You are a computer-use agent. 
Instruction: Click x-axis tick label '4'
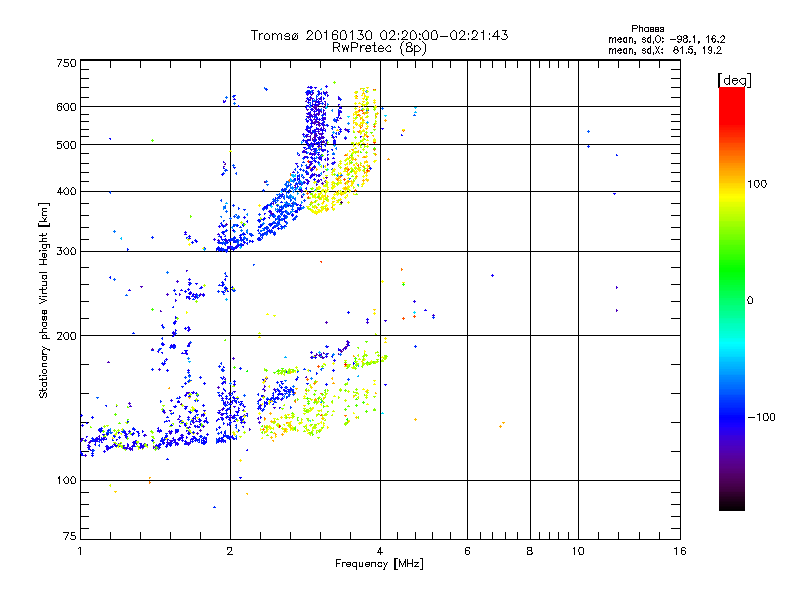tap(380, 551)
